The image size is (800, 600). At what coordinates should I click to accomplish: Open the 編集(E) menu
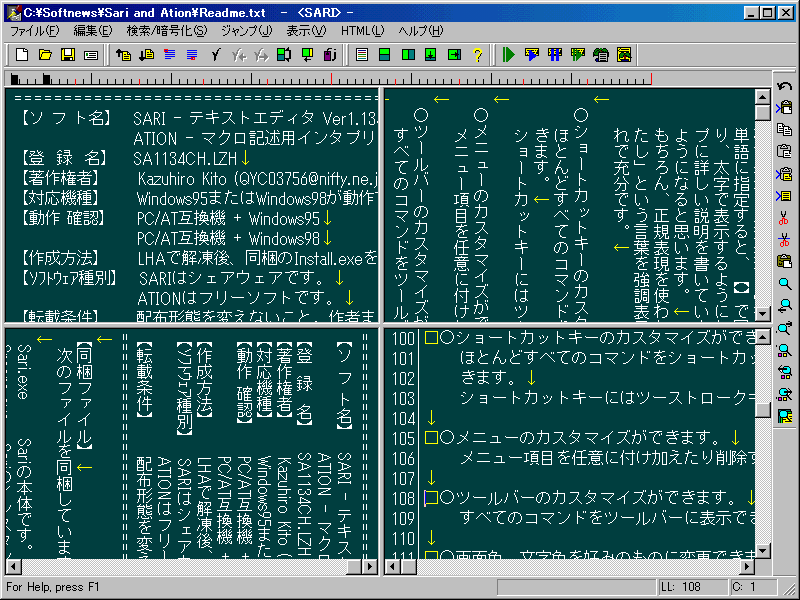click(x=92, y=31)
